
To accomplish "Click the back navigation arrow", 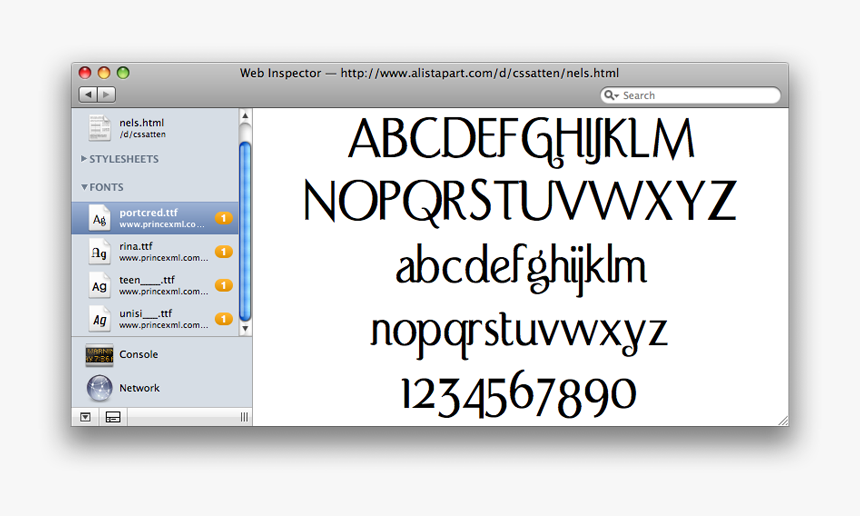I will click(x=87, y=94).
